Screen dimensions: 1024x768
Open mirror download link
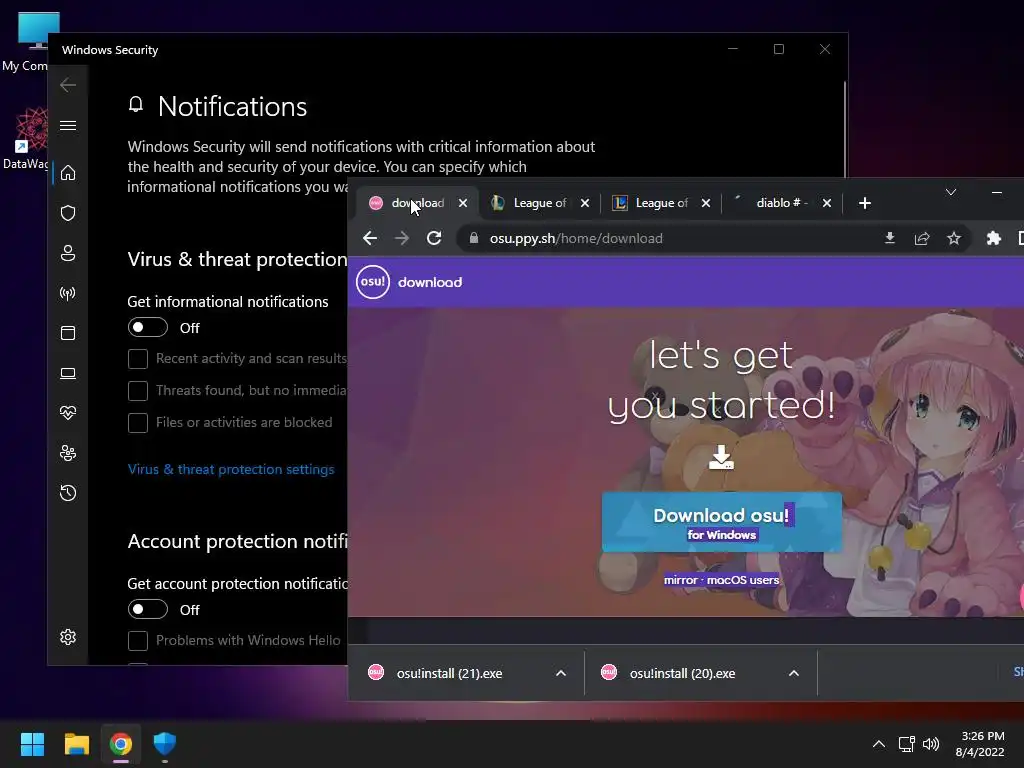[680, 580]
